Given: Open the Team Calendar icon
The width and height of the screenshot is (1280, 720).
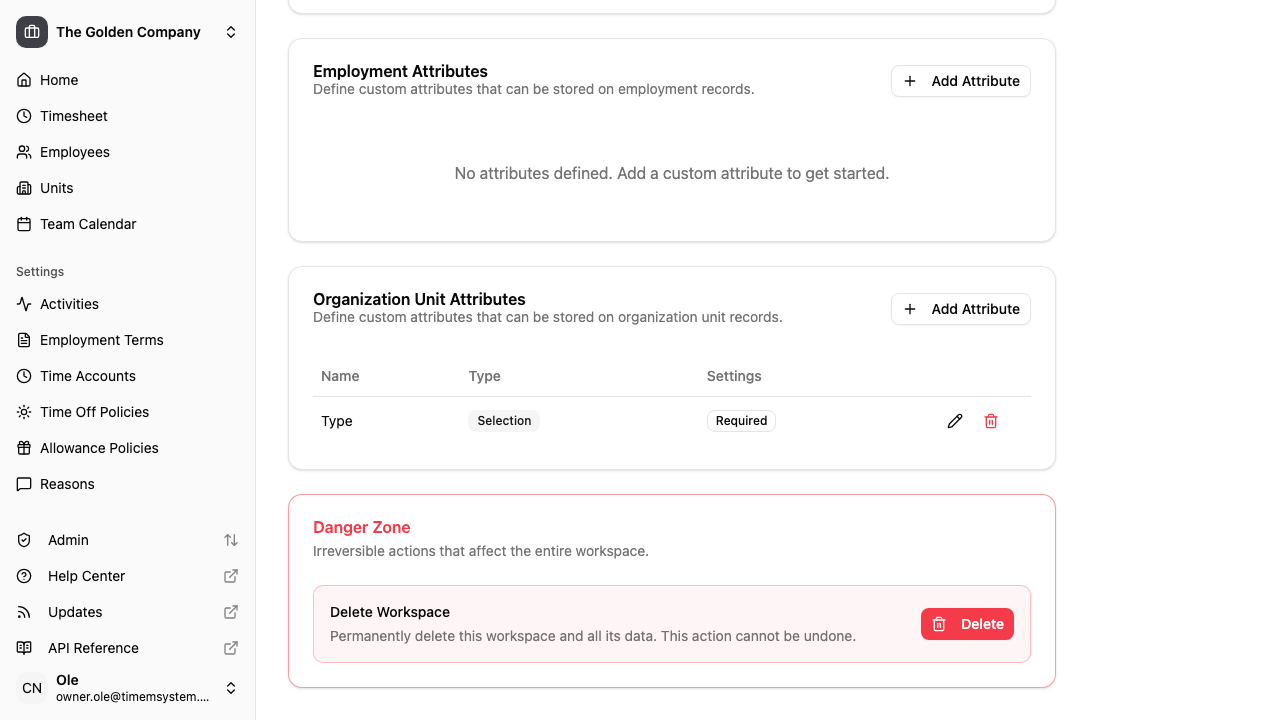Looking at the screenshot, I should click(x=23, y=224).
